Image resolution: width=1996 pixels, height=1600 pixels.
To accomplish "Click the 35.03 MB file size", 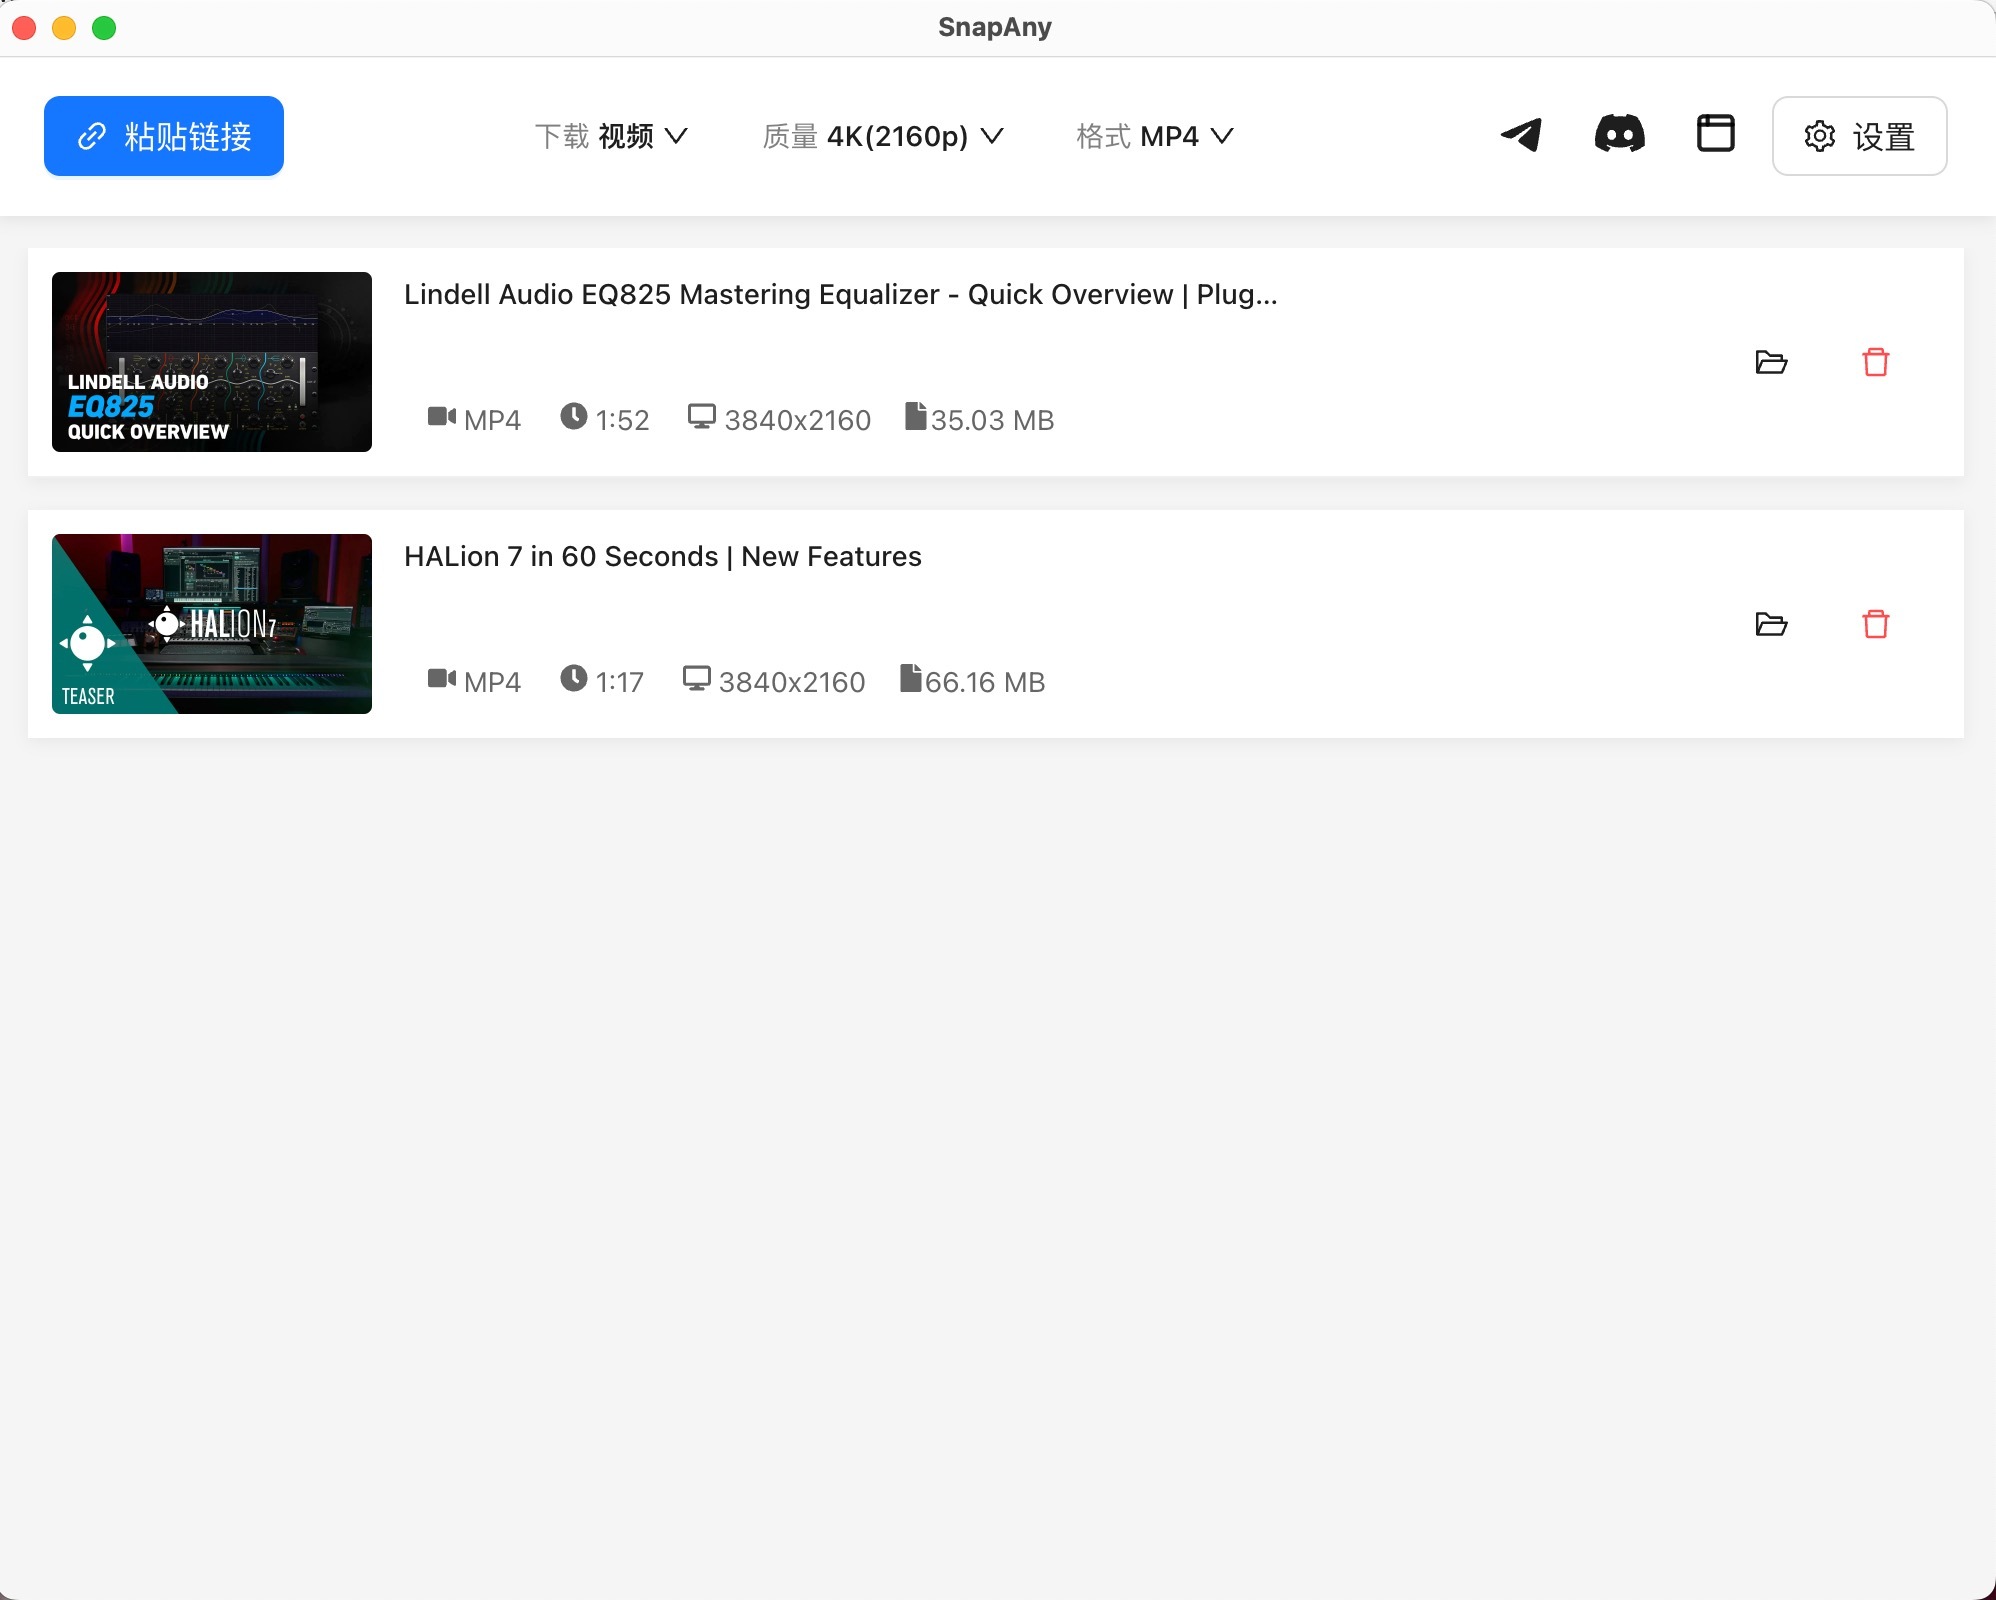I will point(992,420).
